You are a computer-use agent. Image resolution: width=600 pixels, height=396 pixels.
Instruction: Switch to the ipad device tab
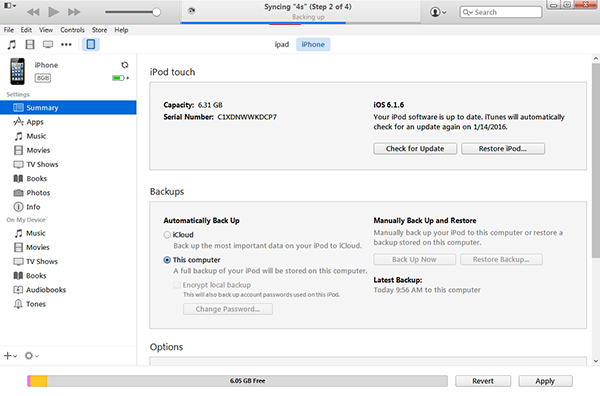[282, 44]
